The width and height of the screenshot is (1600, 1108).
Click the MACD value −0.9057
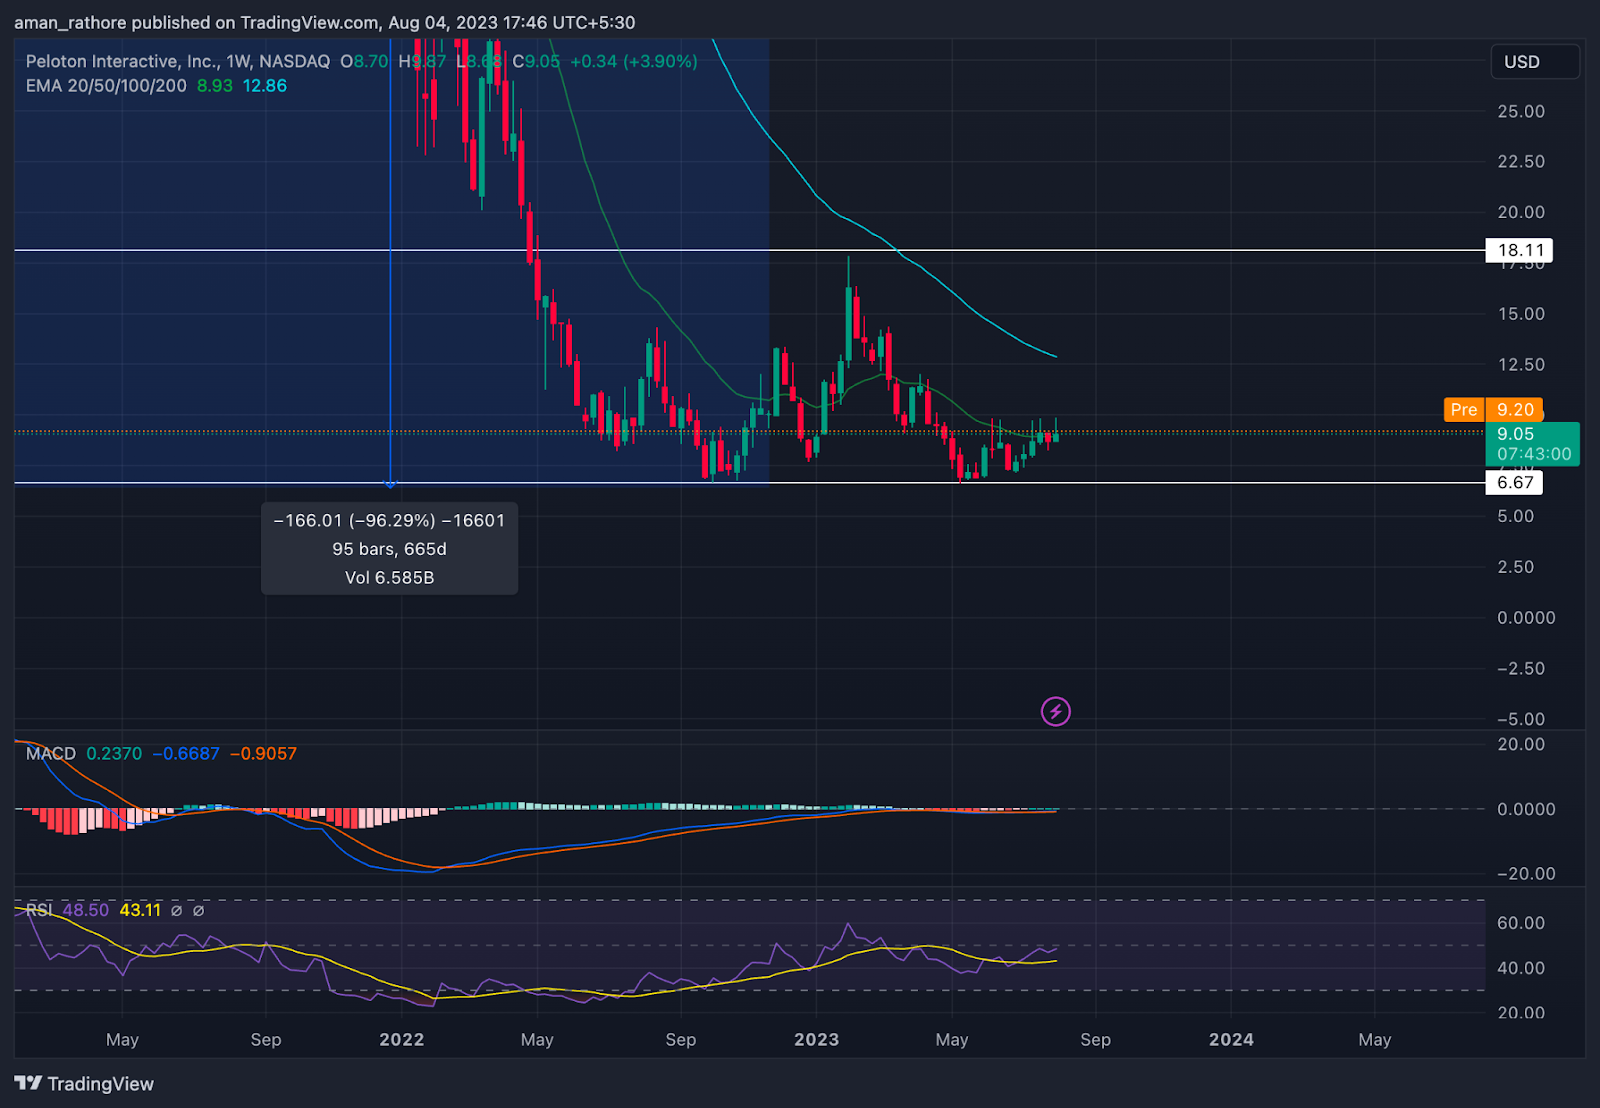point(263,753)
